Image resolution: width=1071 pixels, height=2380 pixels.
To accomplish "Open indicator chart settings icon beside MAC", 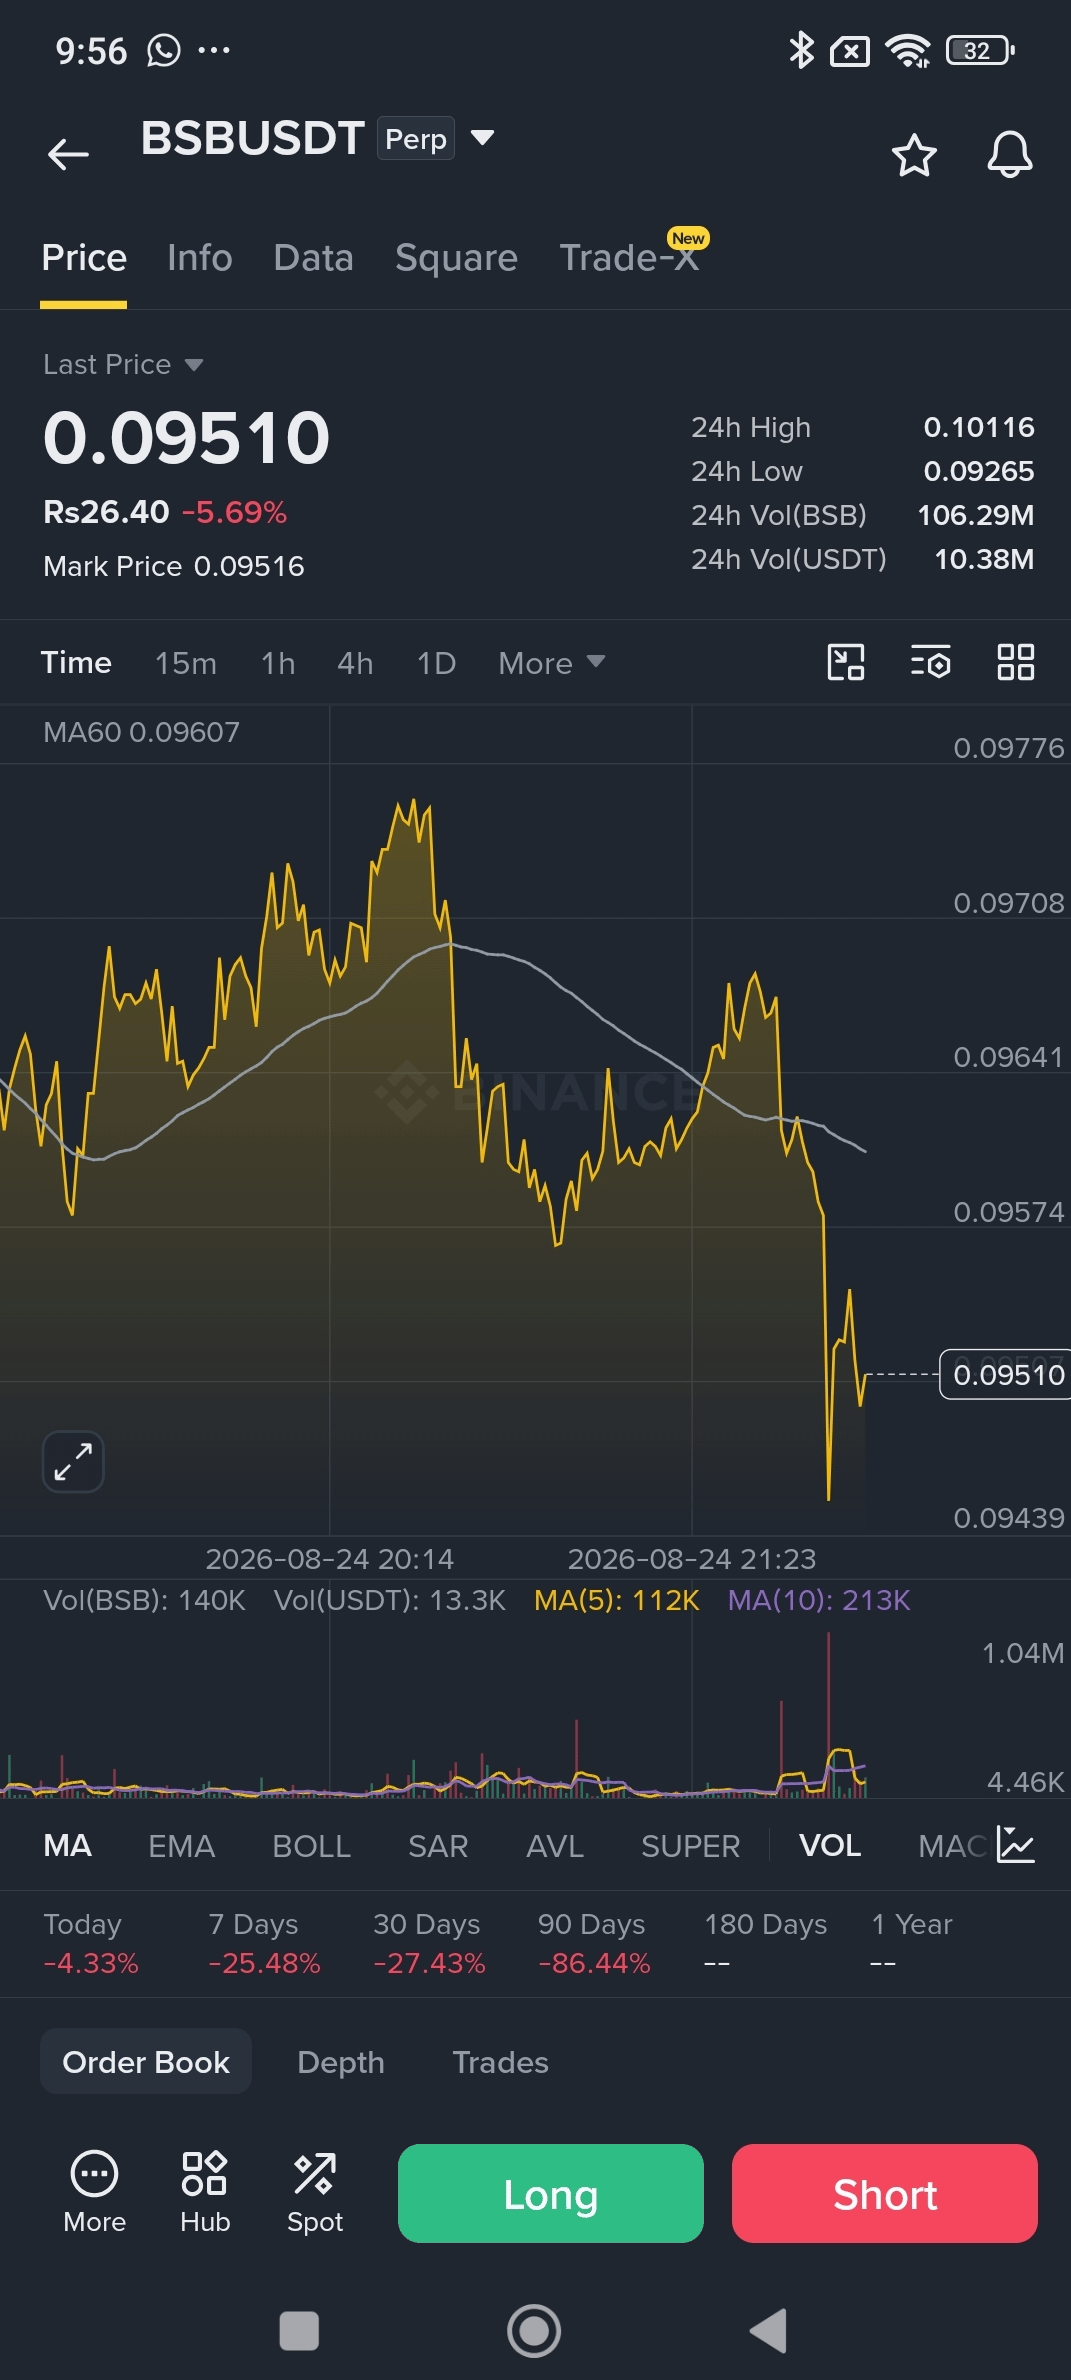I will click(x=1016, y=1845).
